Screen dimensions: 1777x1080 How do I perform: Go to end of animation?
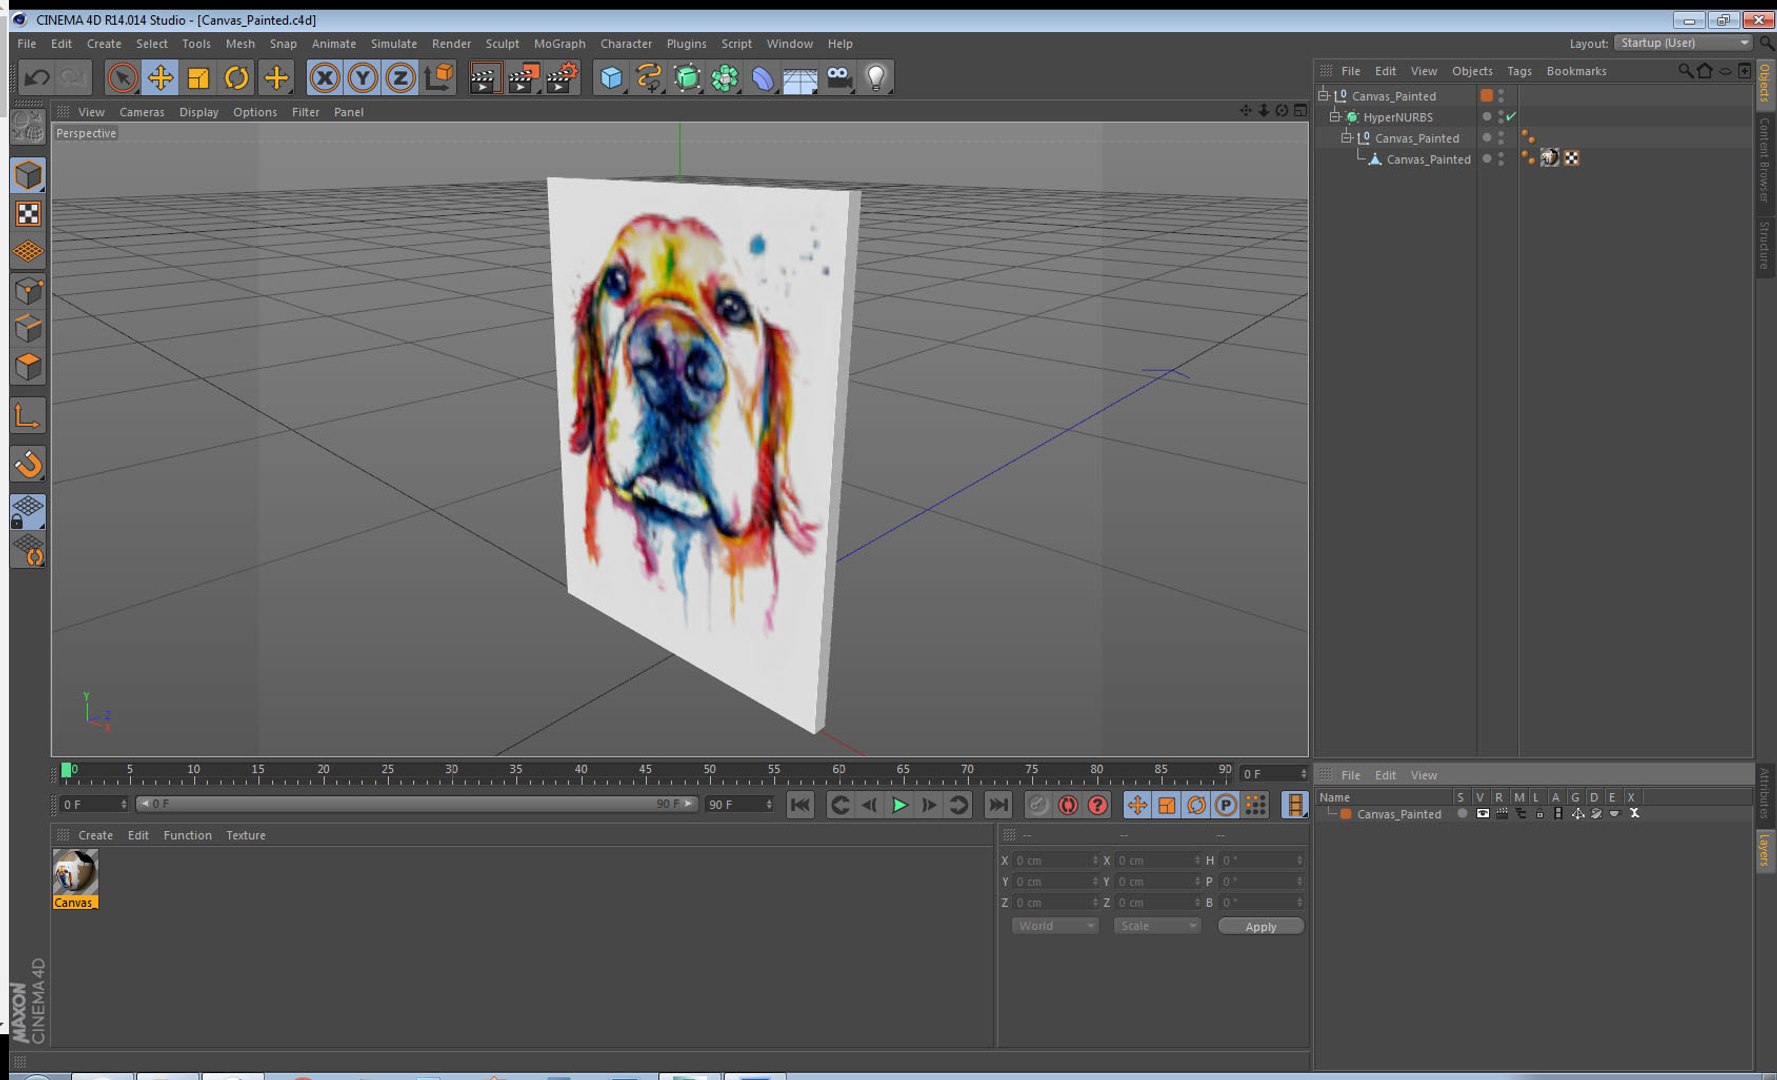click(998, 805)
